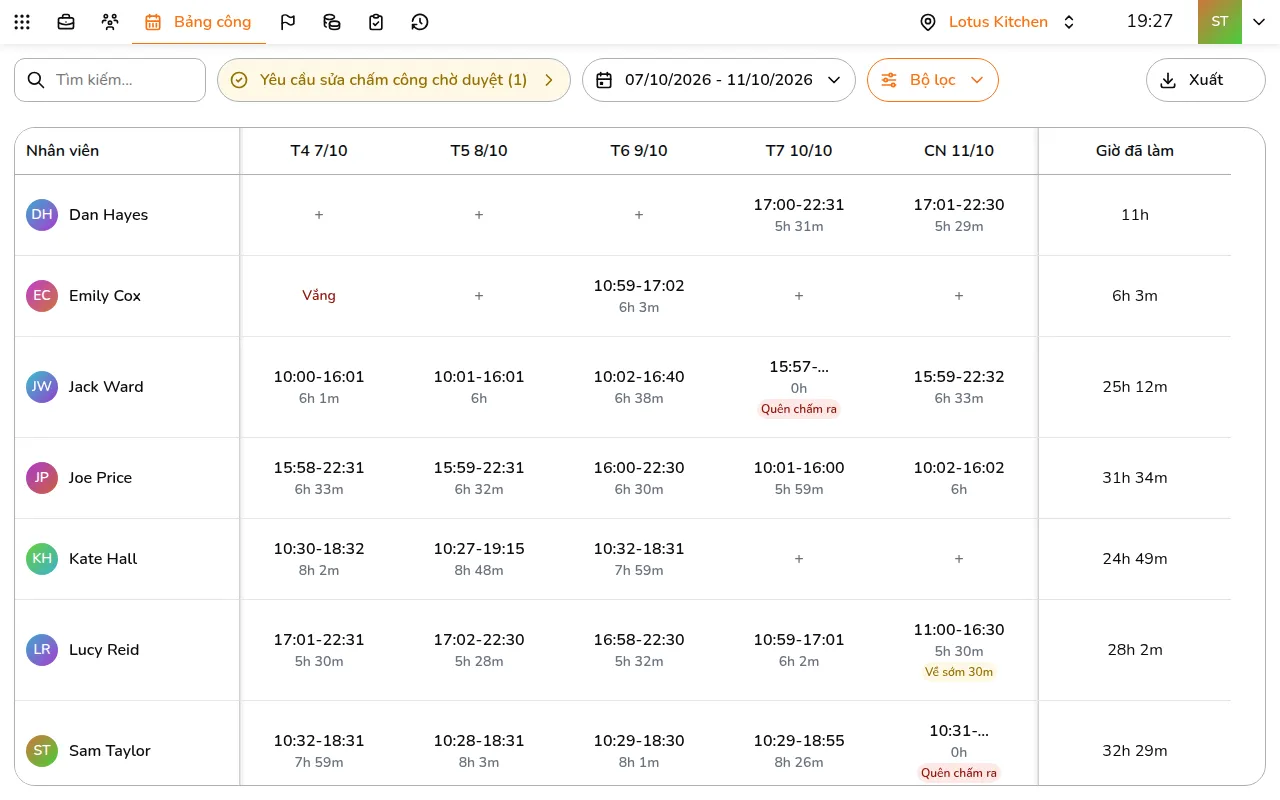
Task: Open the clipboard checklist section
Action: [x=376, y=22]
